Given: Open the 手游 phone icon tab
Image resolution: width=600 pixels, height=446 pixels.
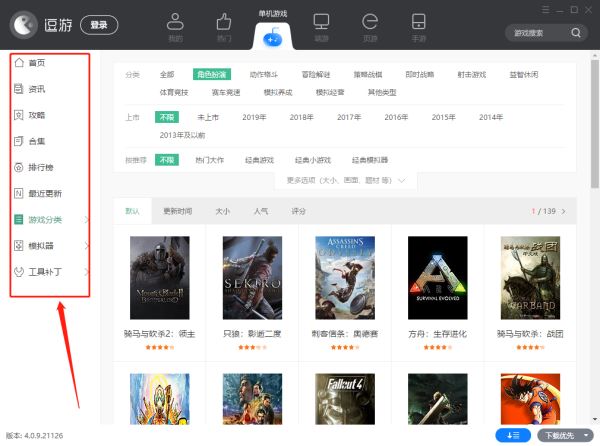Looking at the screenshot, I should coord(418,27).
